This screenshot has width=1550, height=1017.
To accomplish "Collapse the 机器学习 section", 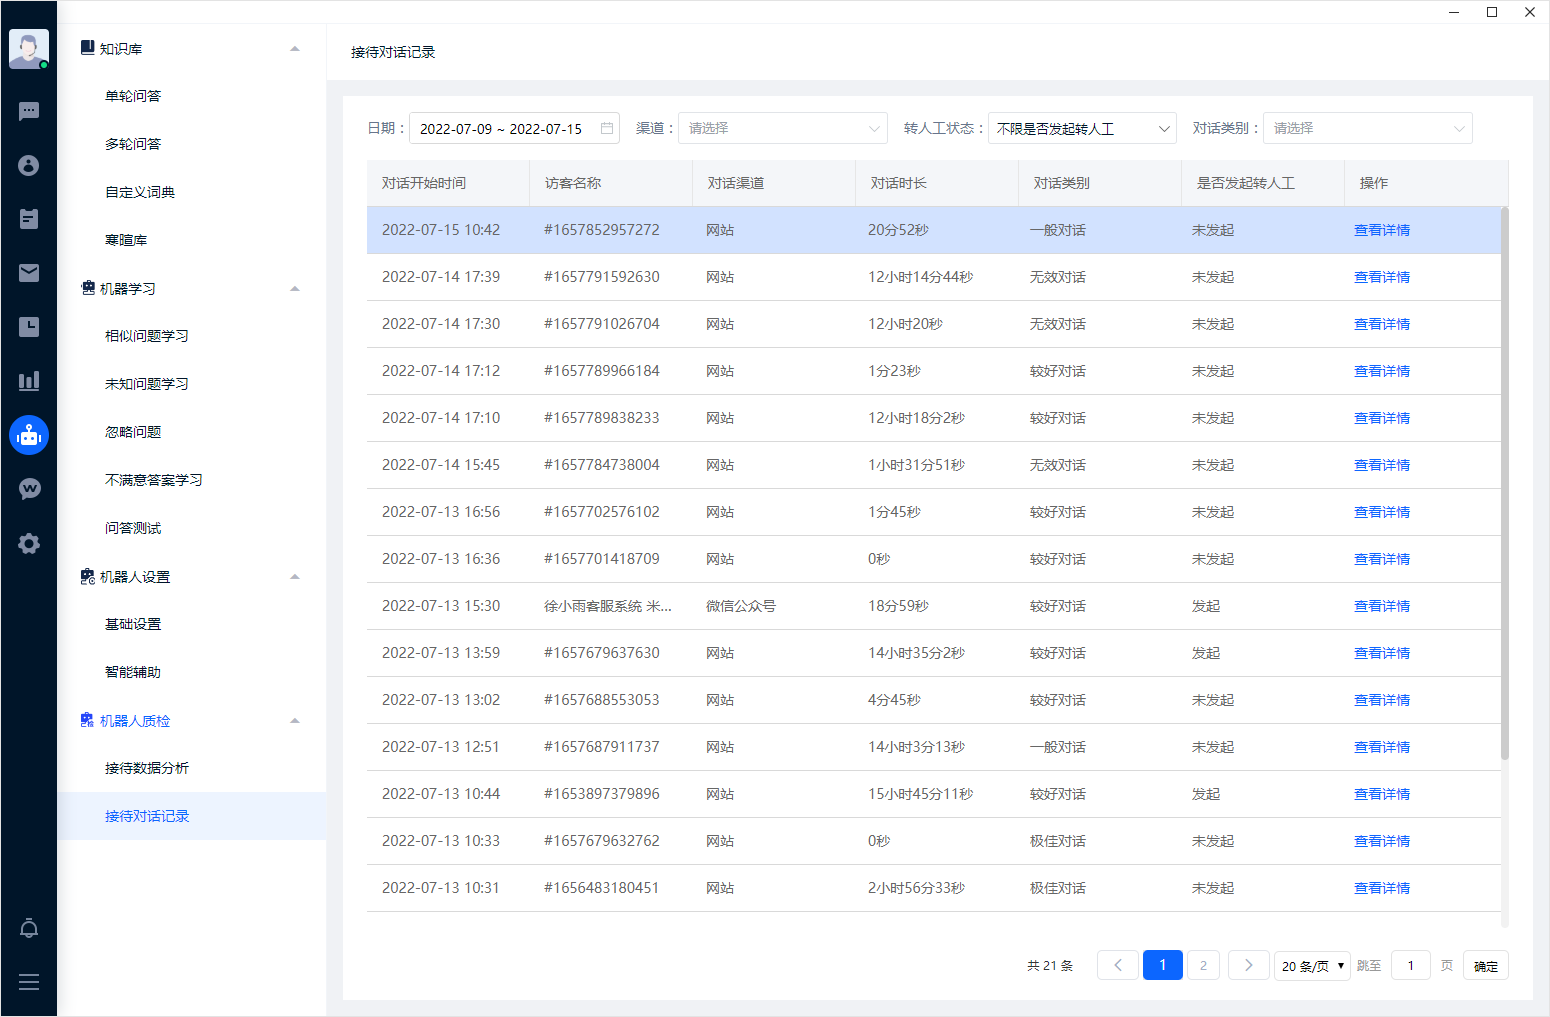I will 295,289.
